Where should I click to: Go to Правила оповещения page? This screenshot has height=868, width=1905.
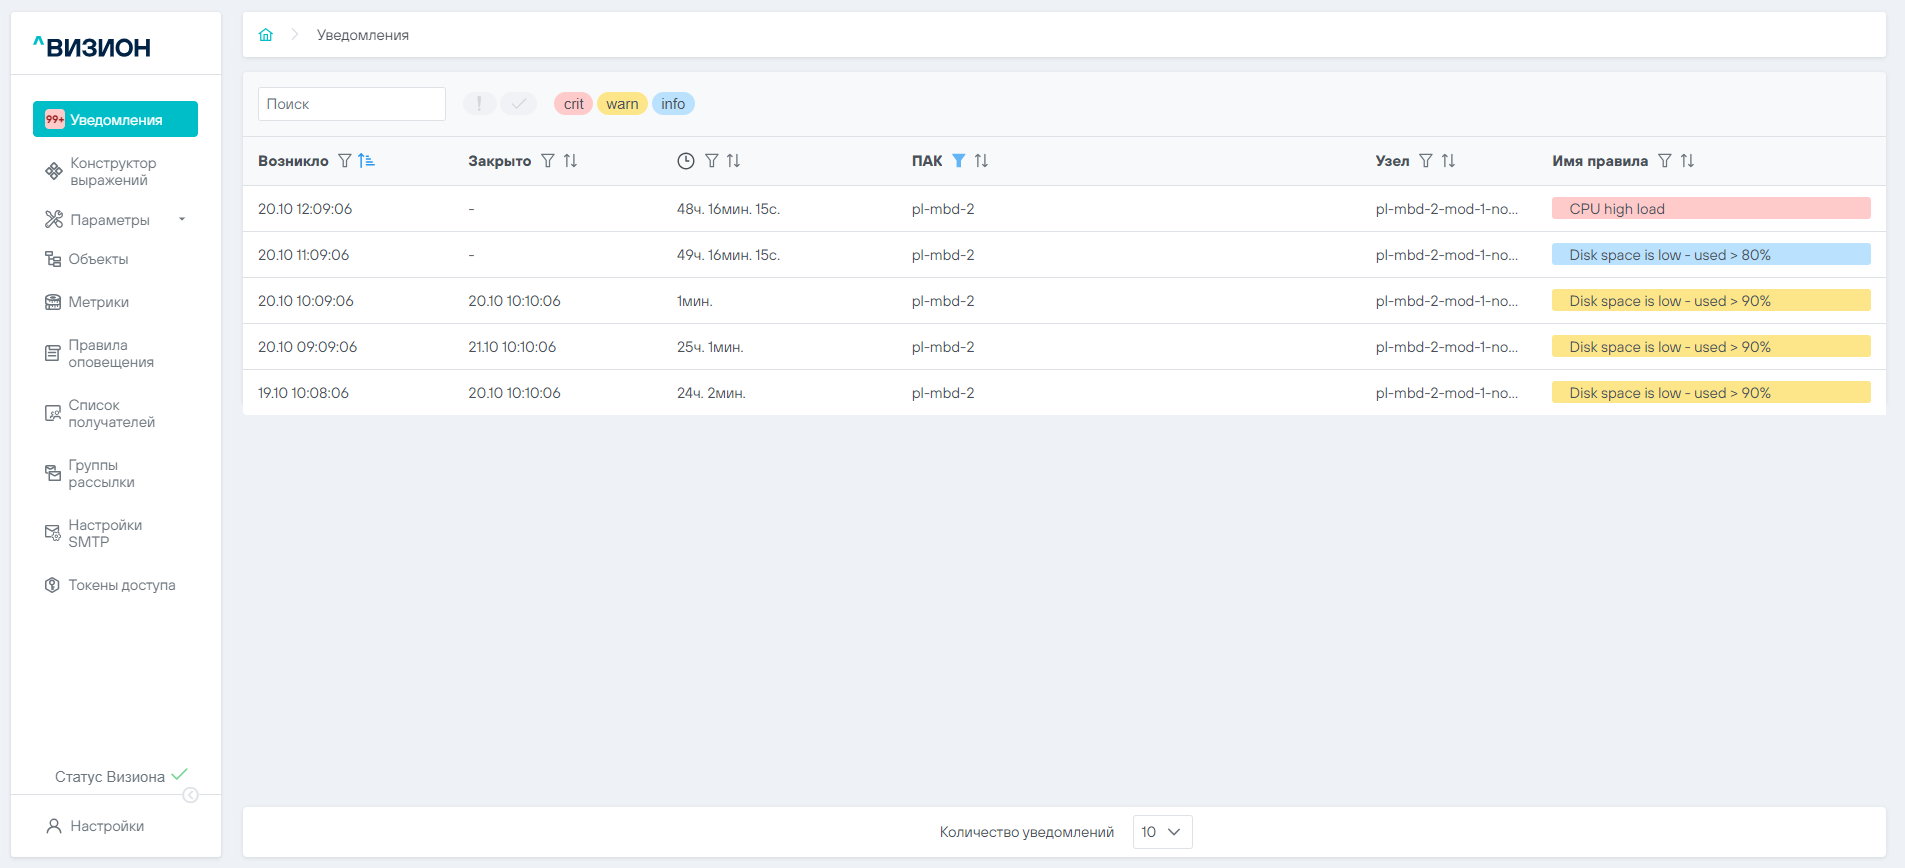tap(110, 354)
